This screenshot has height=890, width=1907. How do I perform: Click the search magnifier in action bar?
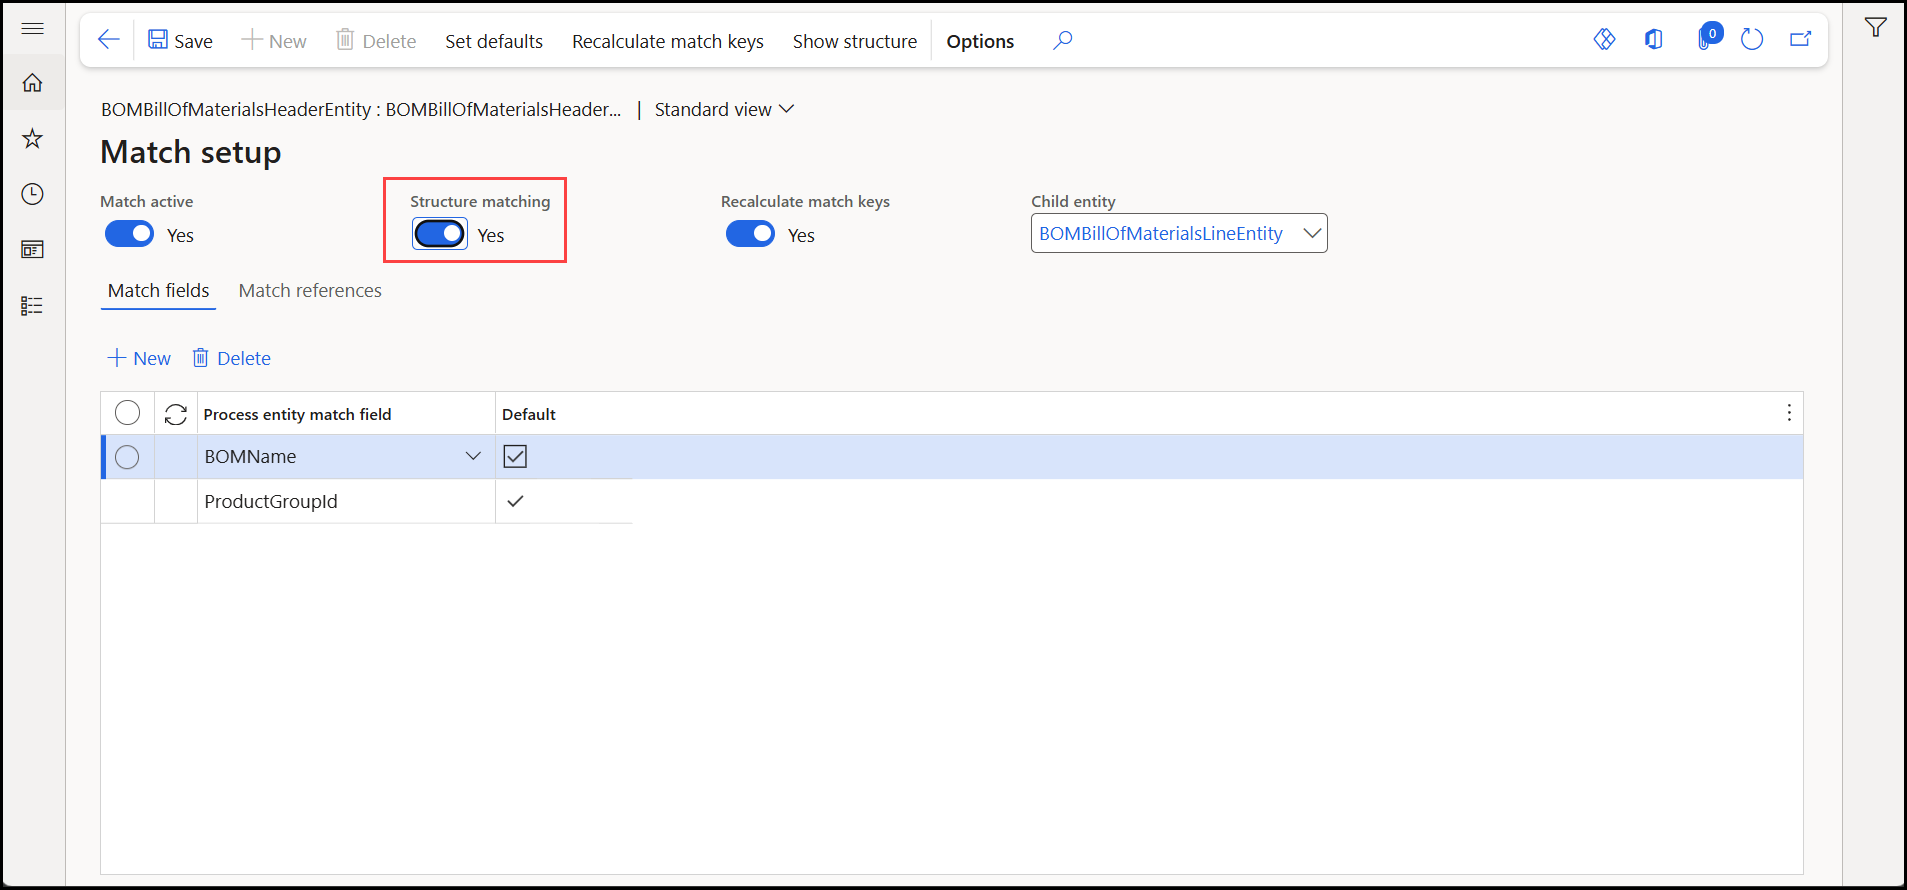1063,40
